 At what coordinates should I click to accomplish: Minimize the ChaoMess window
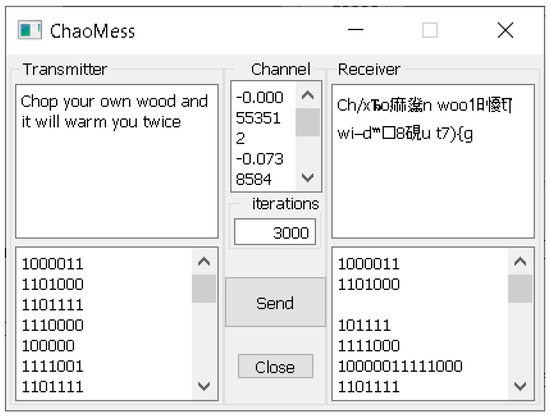click(x=355, y=30)
